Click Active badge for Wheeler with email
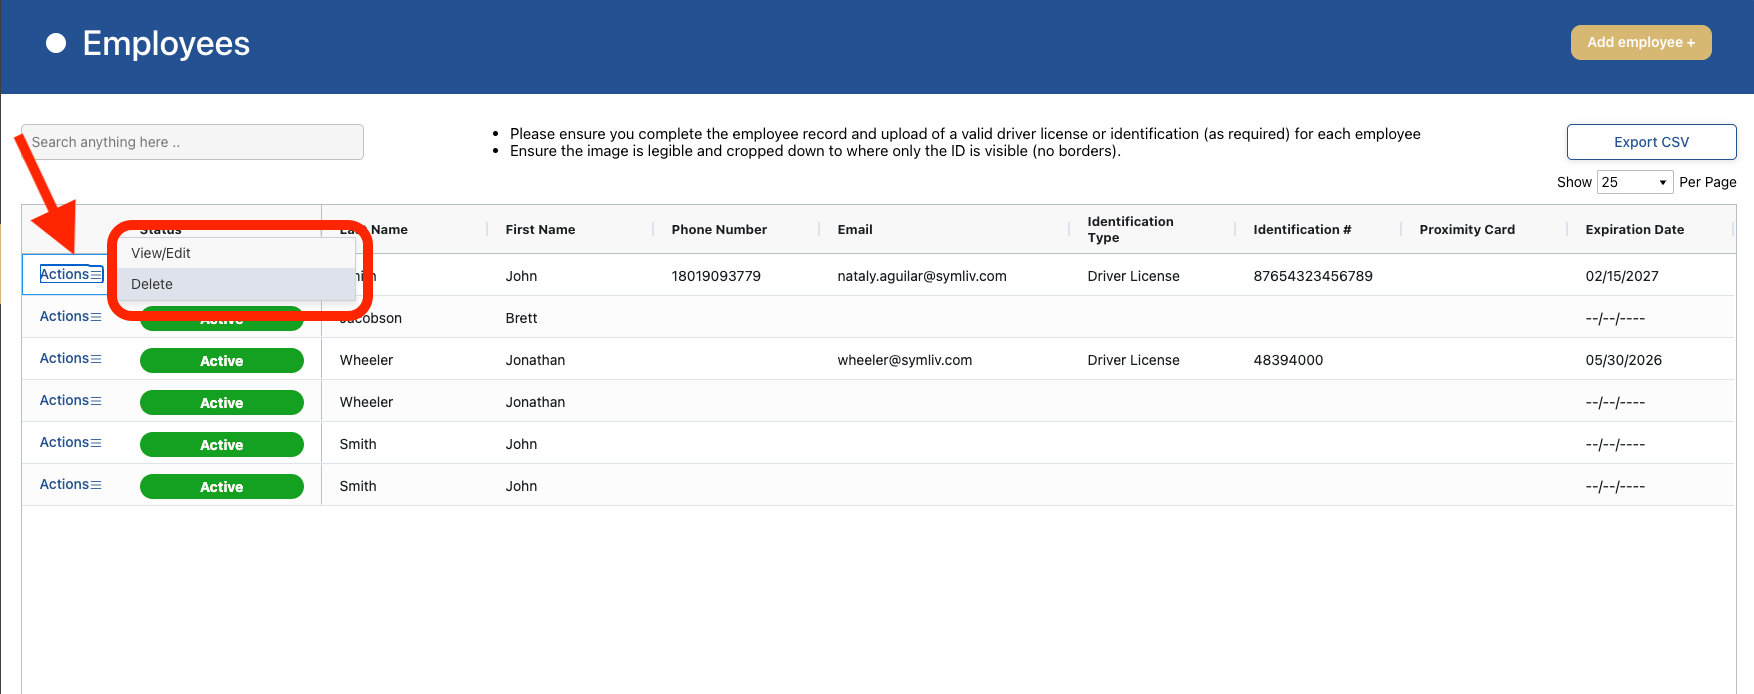This screenshot has width=1754, height=694. click(x=221, y=360)
